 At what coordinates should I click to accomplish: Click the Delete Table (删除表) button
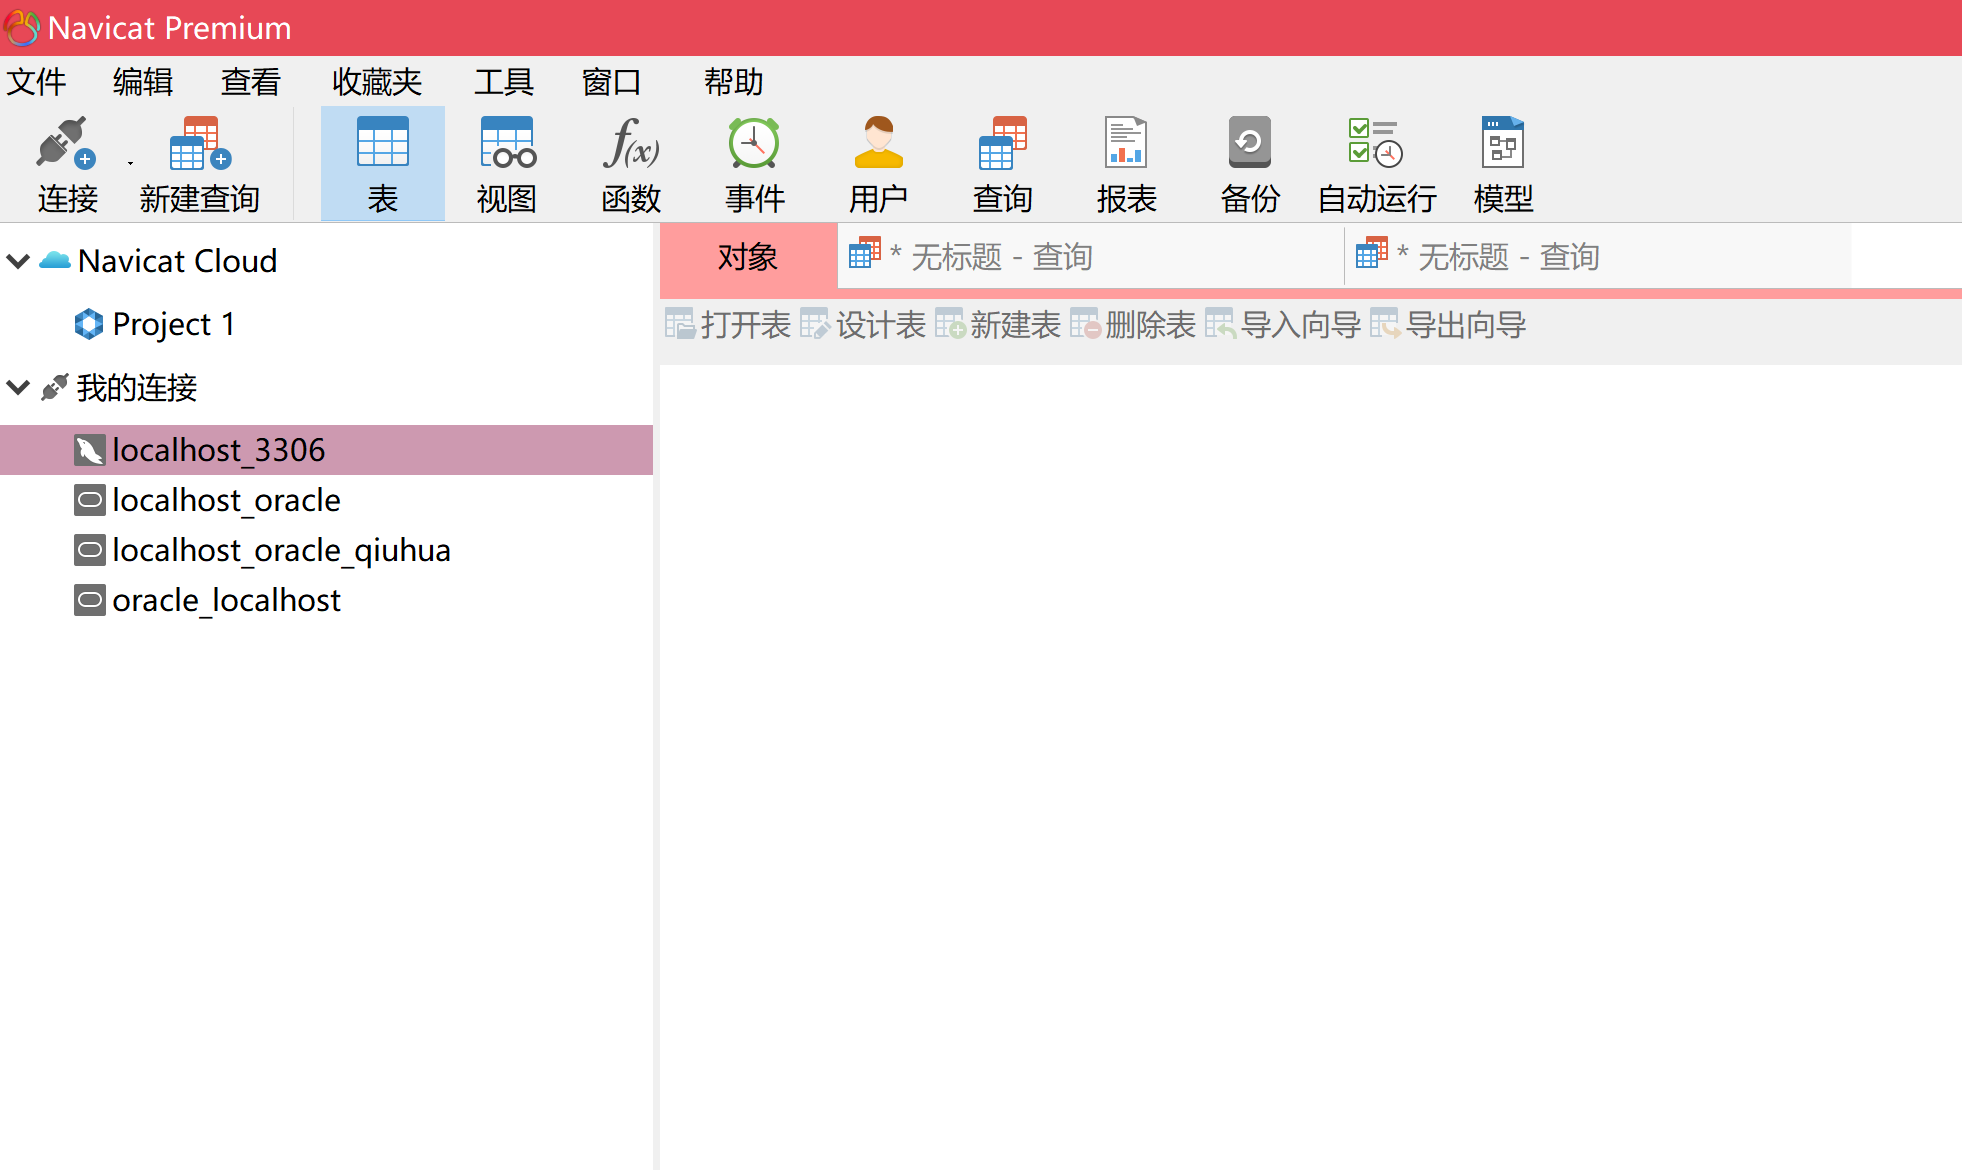1134,325
